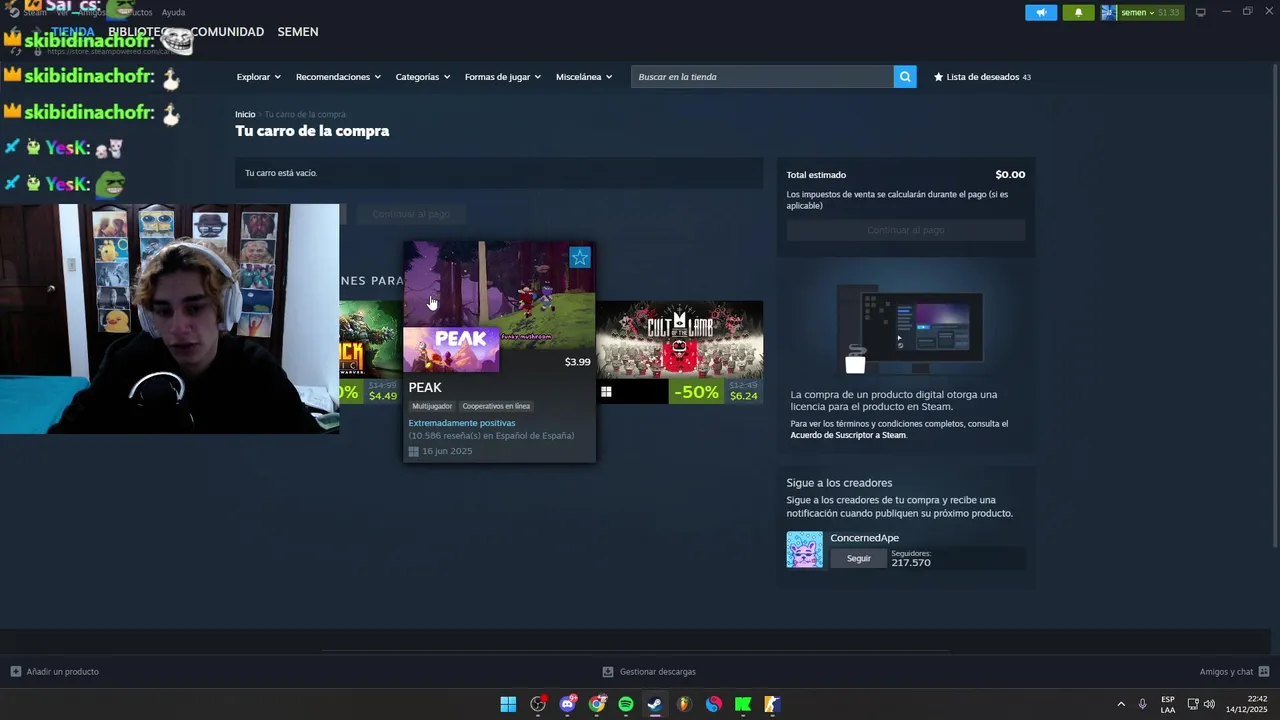Expand the Recomendaciones dropdown

click(x=338, y=77)
